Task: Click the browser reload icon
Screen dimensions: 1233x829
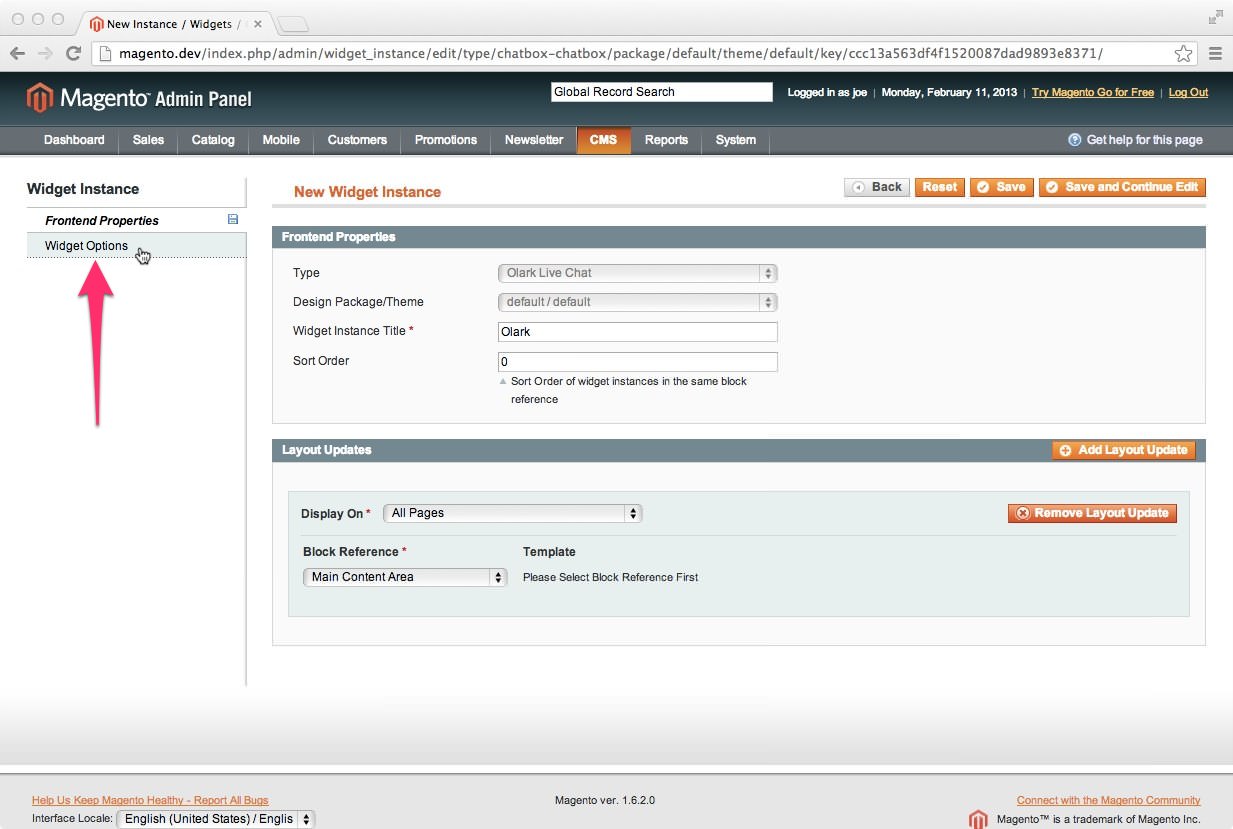Action: point(73,53)
